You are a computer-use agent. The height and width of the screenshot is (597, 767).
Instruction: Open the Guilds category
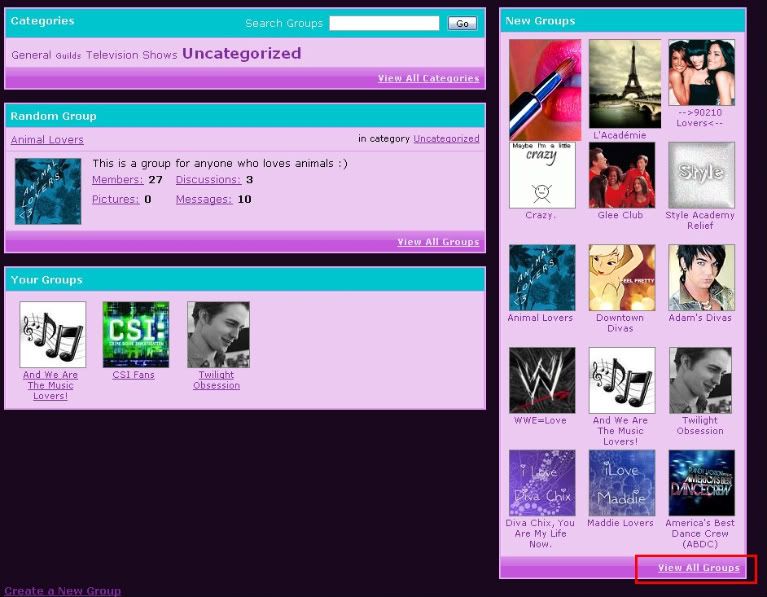[68, 56]
